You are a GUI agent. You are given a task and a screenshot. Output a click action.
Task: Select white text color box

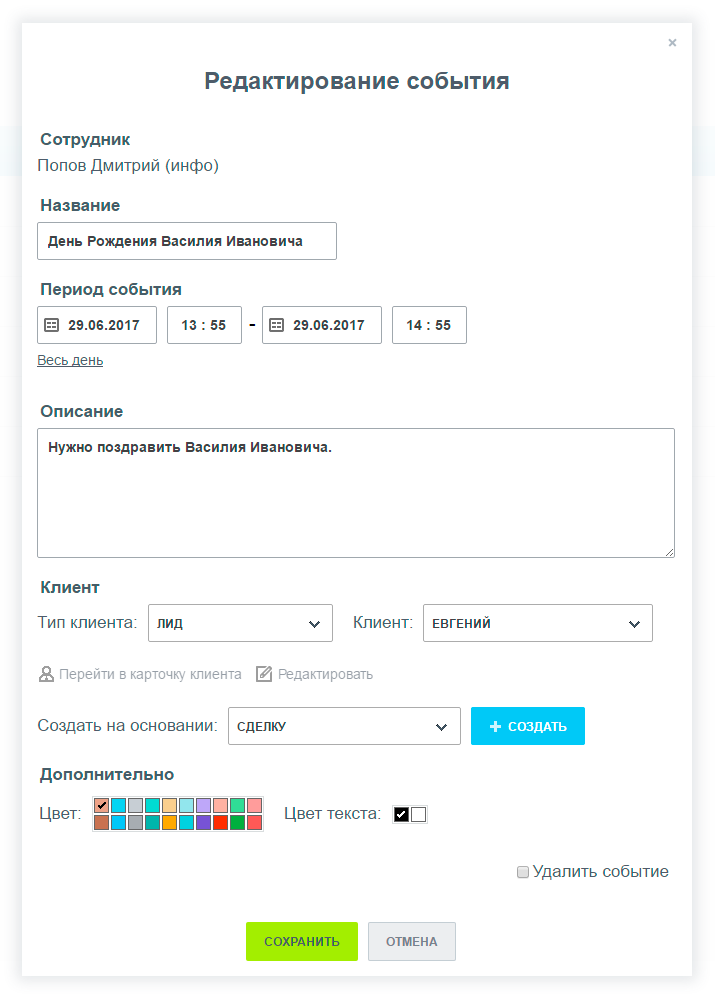(x=419, y=814)
